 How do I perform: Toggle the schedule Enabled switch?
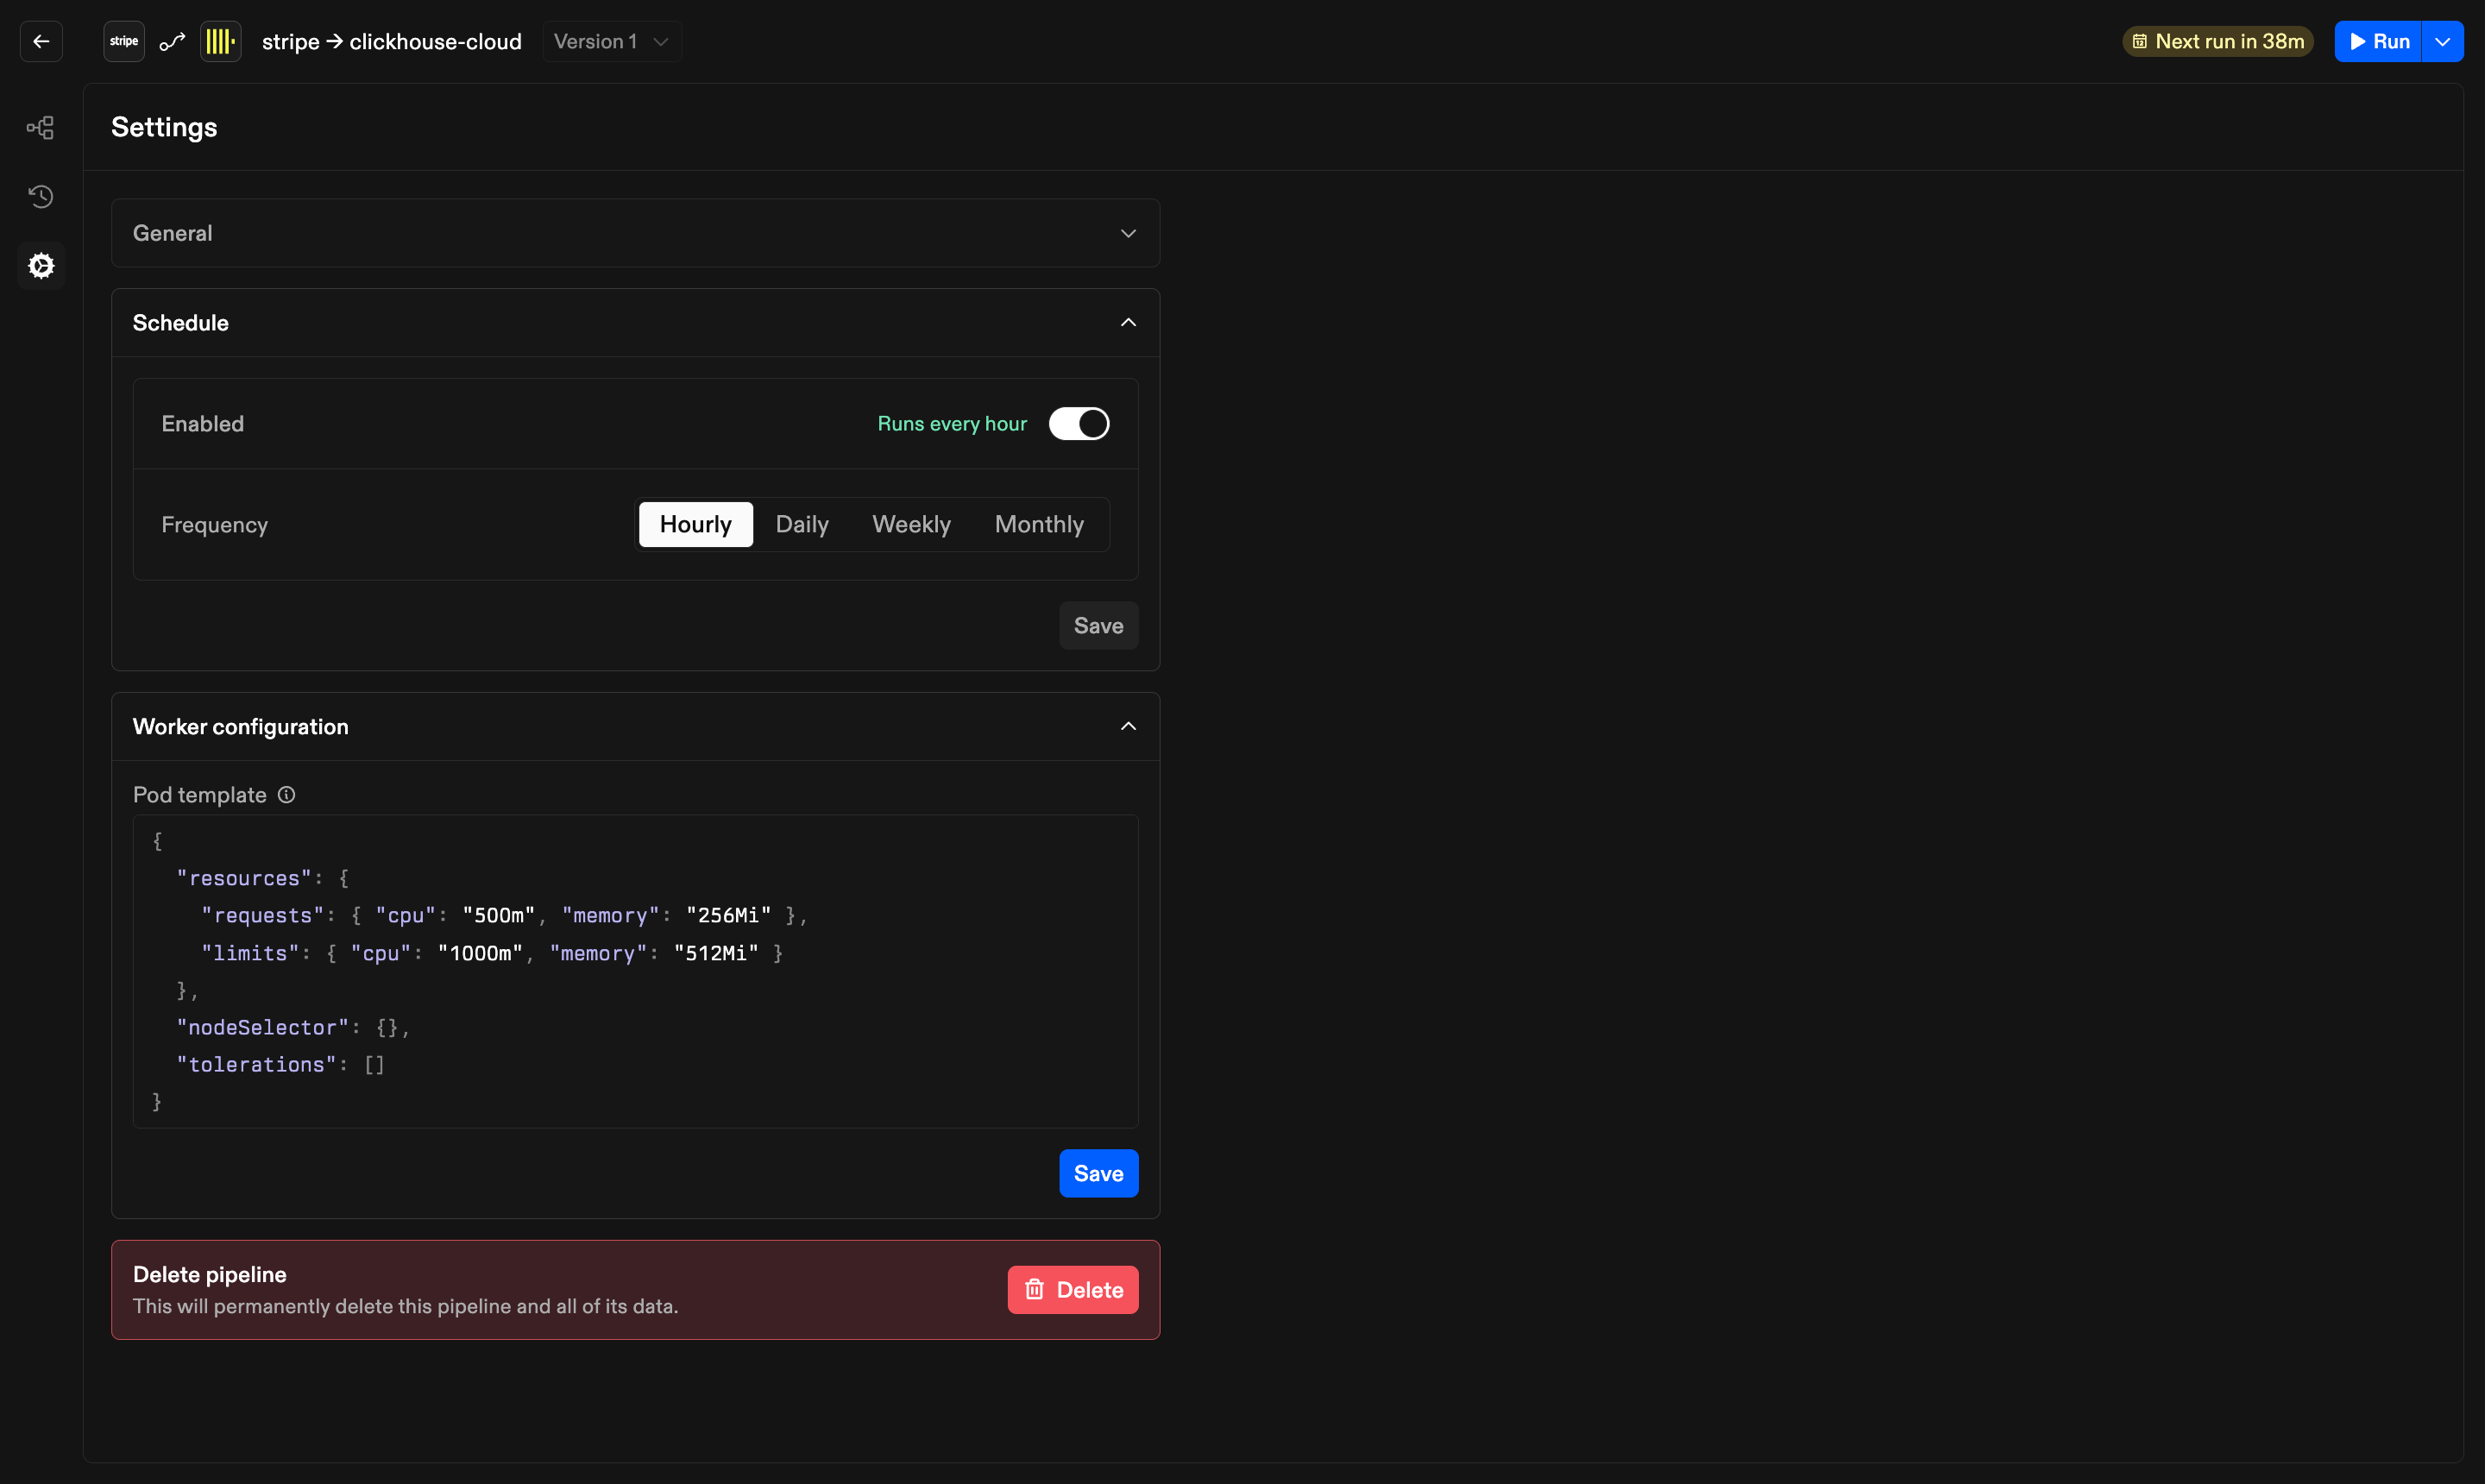(1078, 424)
